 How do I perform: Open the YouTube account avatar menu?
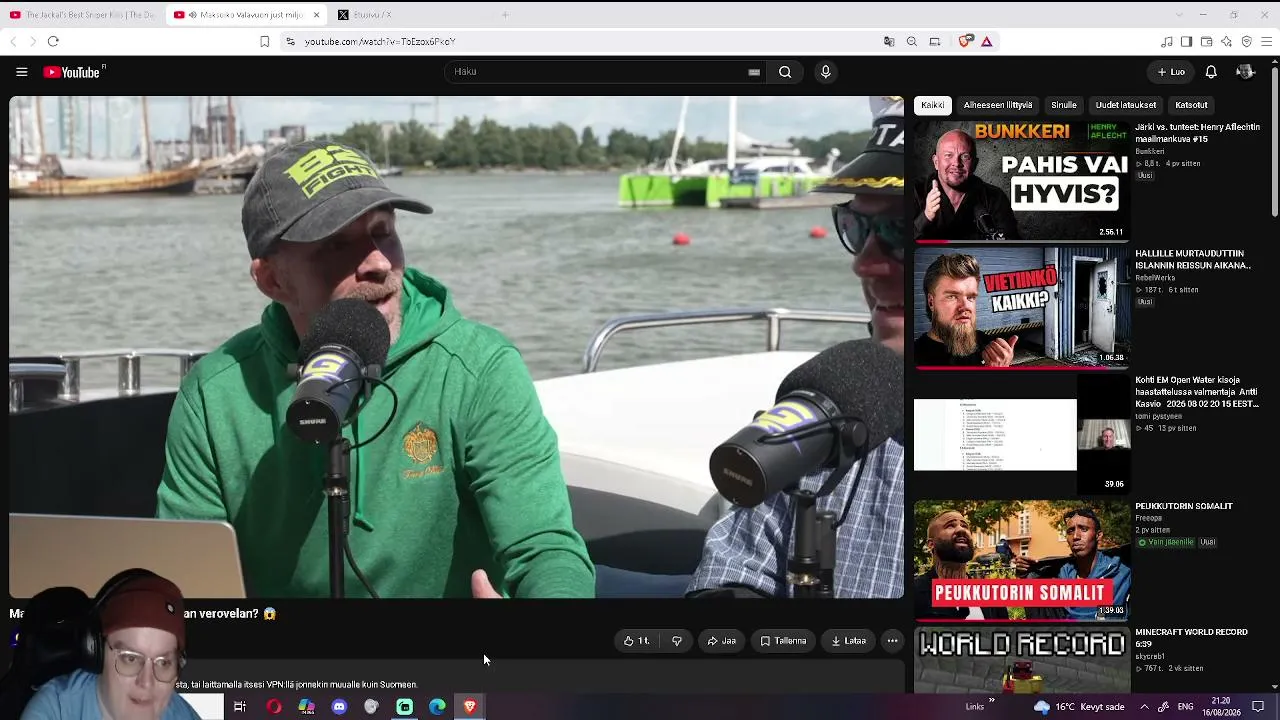tap(1245, 72)
